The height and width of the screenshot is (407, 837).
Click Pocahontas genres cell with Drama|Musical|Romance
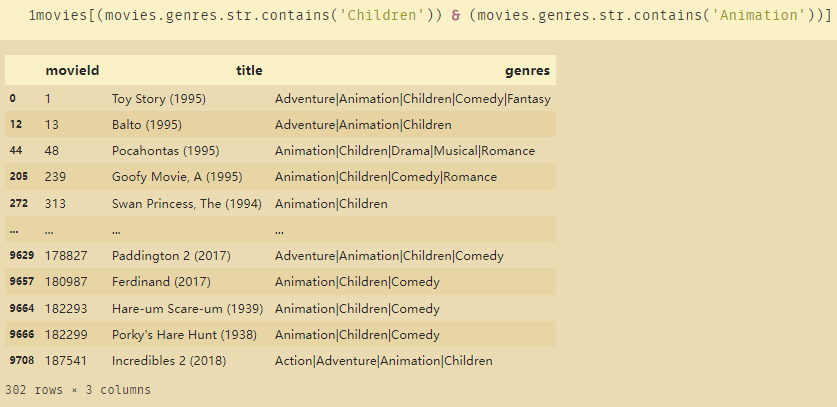click(405, 151)
